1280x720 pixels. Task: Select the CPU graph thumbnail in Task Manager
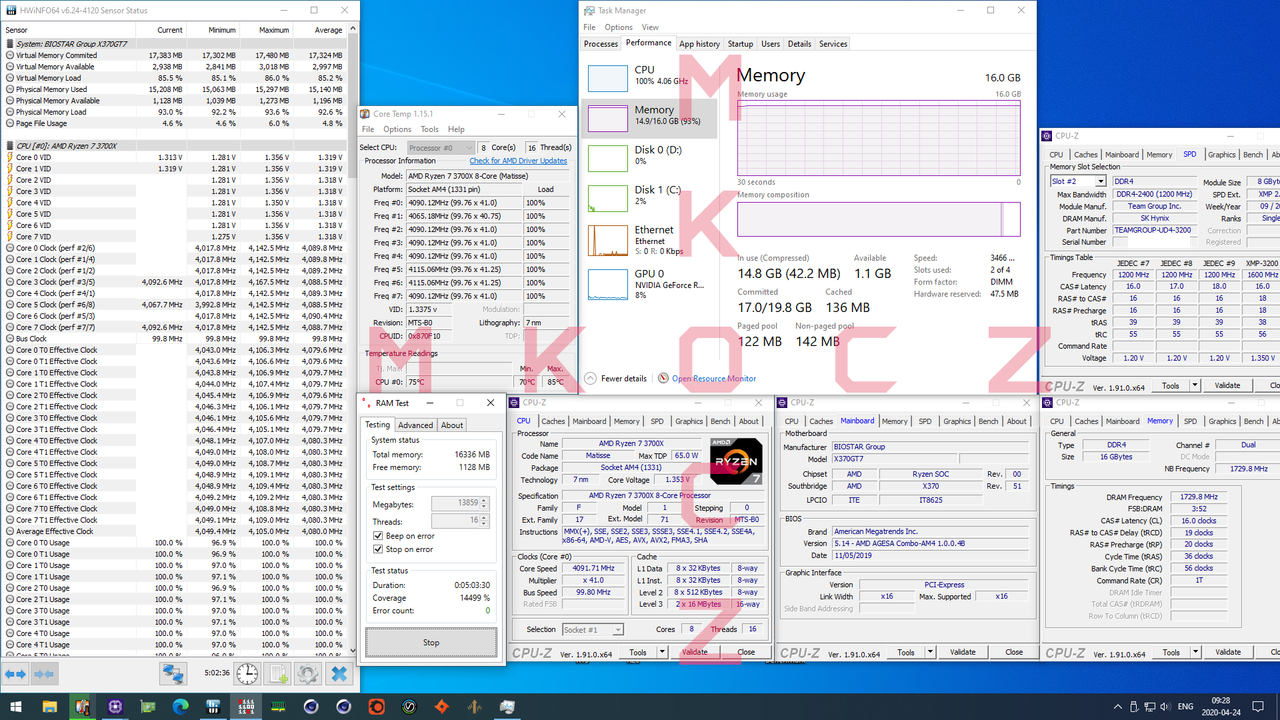pyautogui.click(x=607, y=79)
